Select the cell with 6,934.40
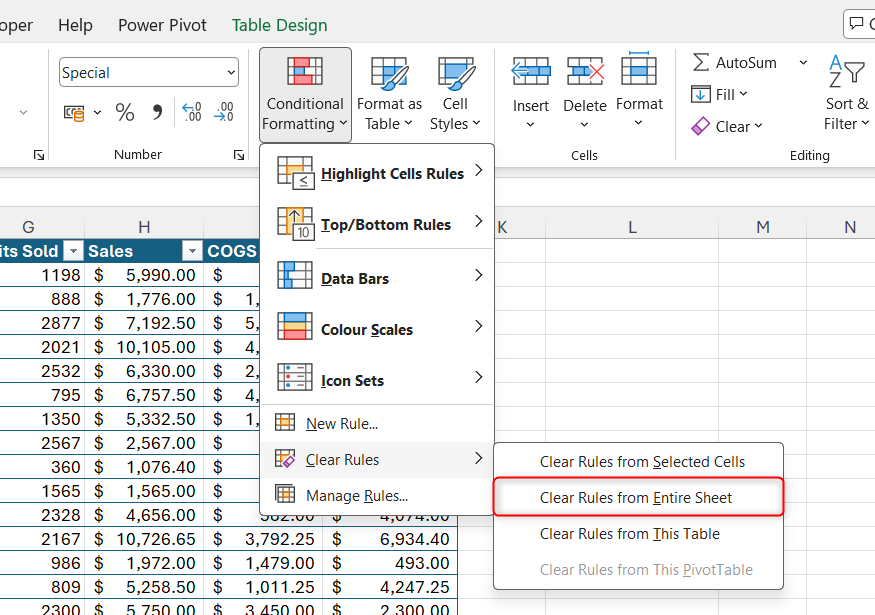The image size is (875, 615). pos(390,539)
